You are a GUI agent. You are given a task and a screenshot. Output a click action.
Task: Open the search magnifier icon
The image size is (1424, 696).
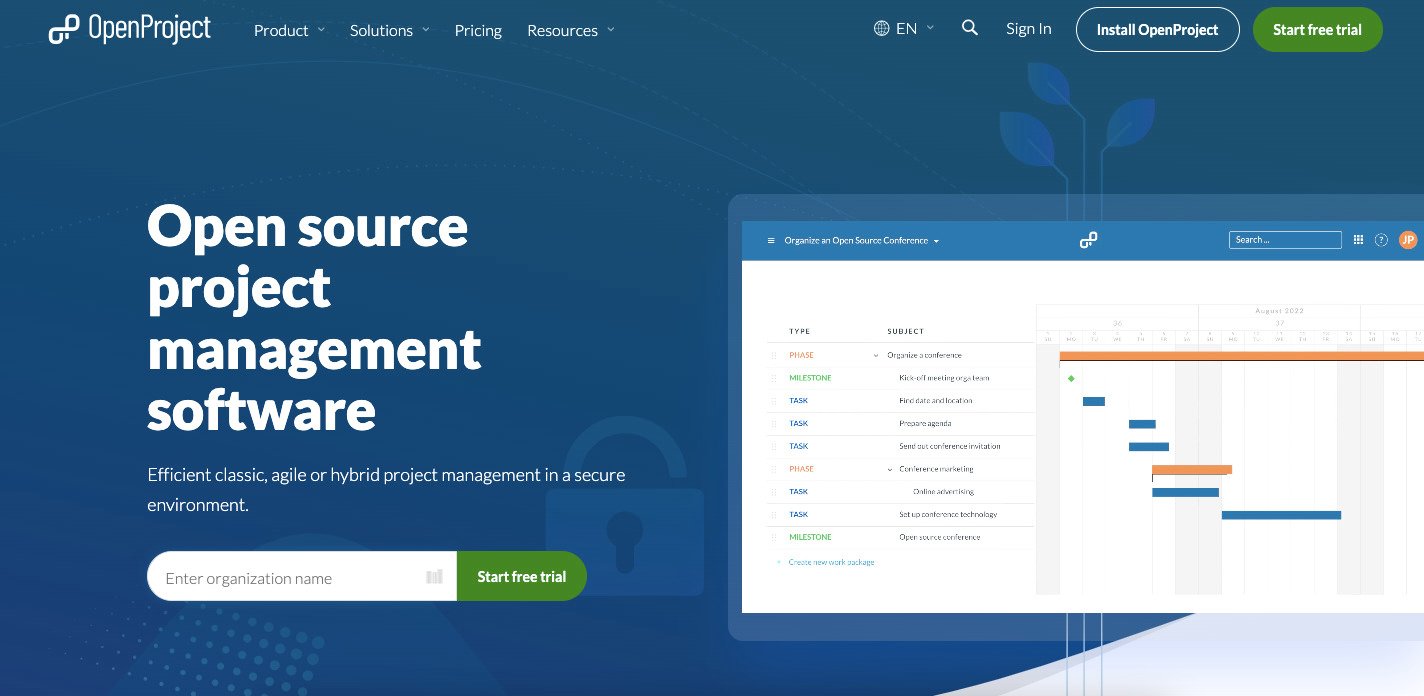click(x=969, y=28)
